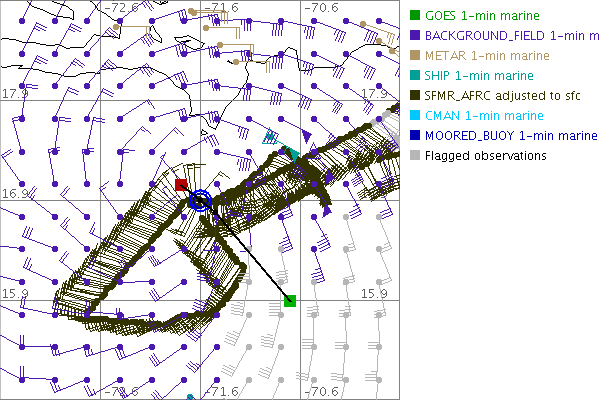The image size is (600, 400).
Task: Select the blue MOORED_BUOY legend square
Action: coord(415,135)
